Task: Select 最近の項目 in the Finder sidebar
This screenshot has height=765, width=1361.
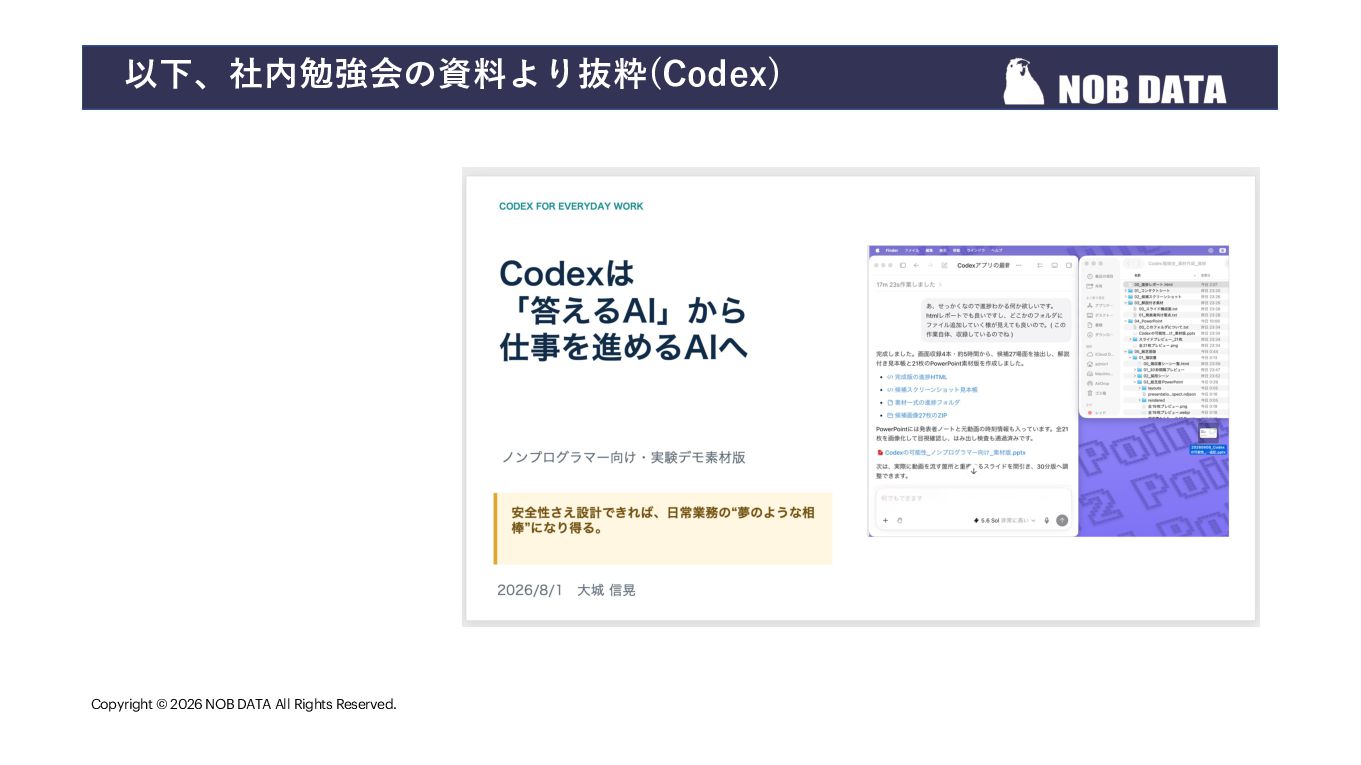Action: (x=1100, y=275)
